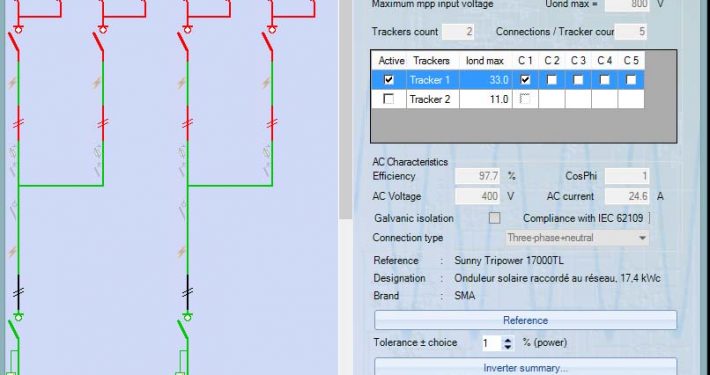
Task: Select faded lightning symbol on first line
Action: point(12,83)
